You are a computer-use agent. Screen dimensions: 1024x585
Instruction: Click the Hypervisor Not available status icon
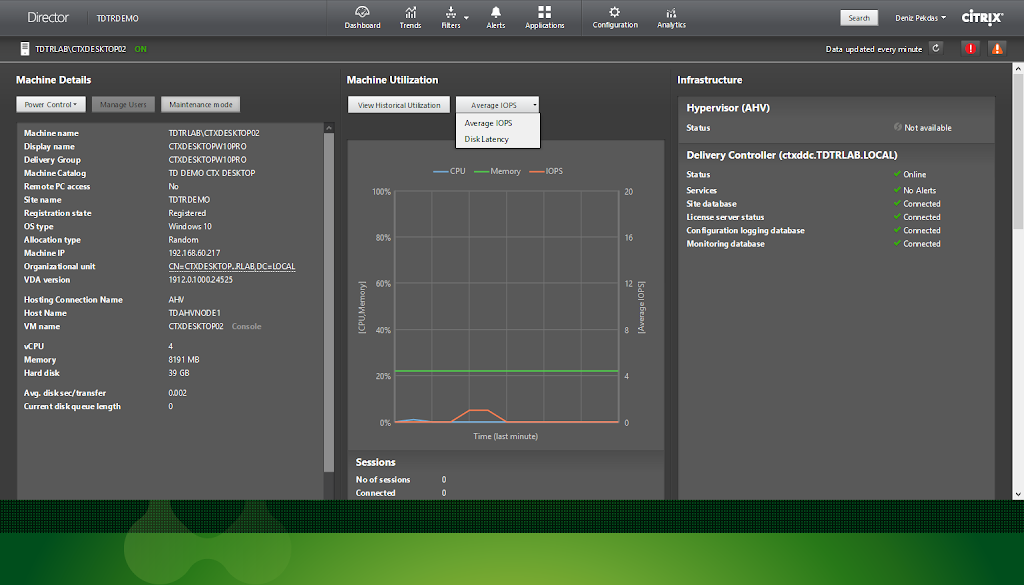coord(898,127)
